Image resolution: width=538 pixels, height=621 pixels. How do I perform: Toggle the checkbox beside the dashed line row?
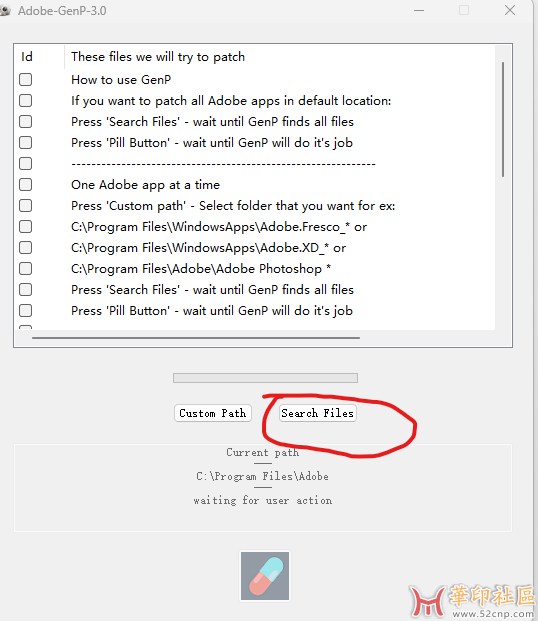[26, 164]
